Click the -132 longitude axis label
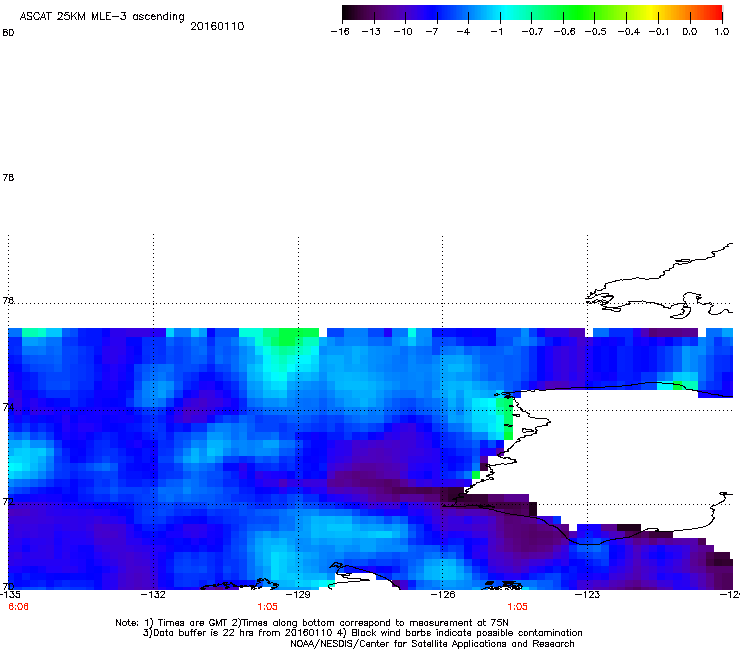Screen dimensions: 740x650 [153, 595]
